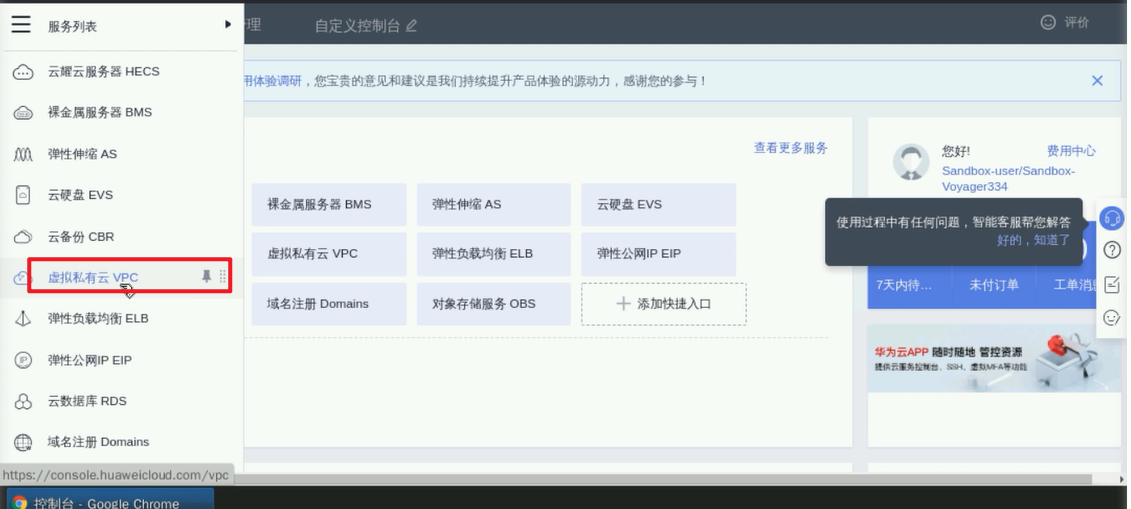
Task: Open the hamburger menu icon
Action: pyautogui.click(x=21, y=25)
